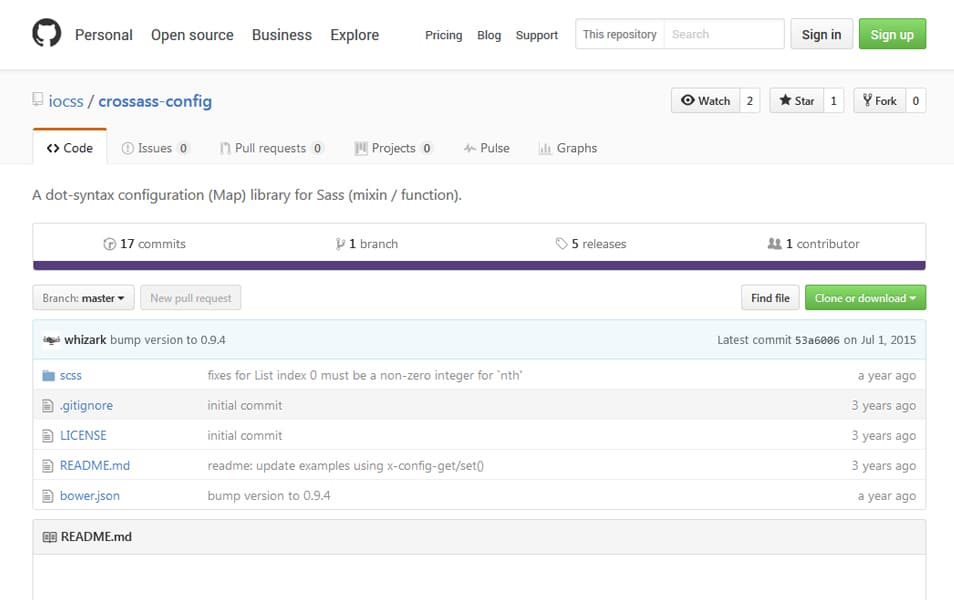Open the Pricing link
The image size is (954, 600).
click(x=444, y=35)
